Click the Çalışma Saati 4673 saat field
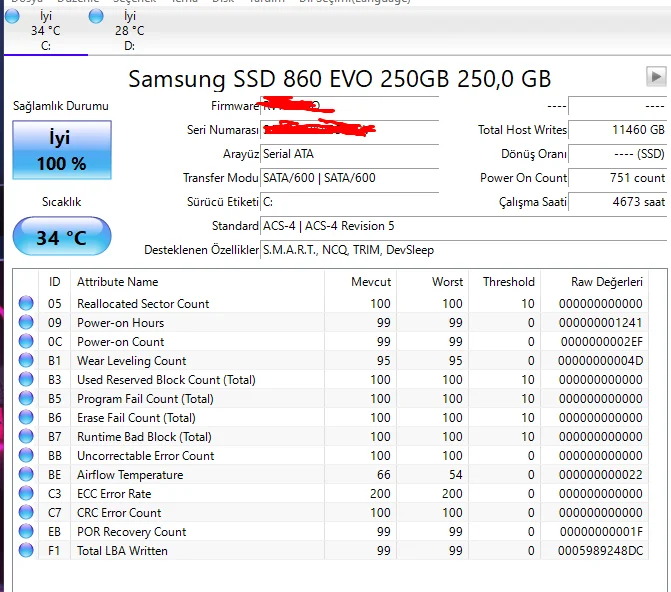This screenshot has height=592, width=671. click(x=618, y=202)
